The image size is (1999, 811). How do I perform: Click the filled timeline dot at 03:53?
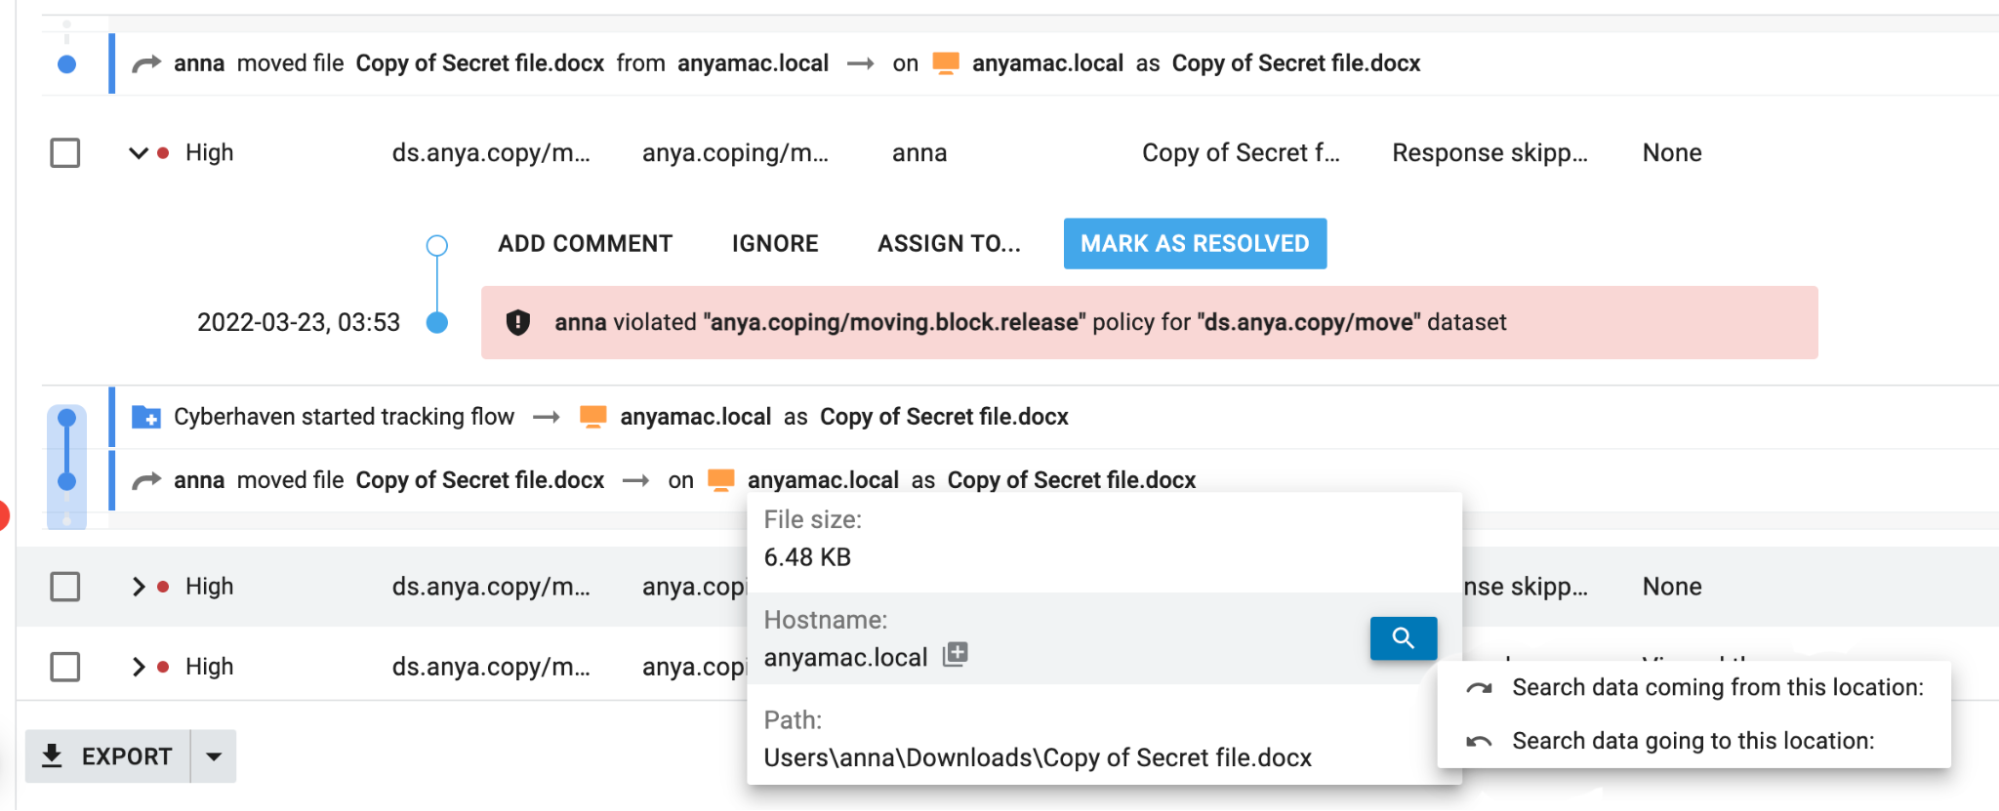437,323
